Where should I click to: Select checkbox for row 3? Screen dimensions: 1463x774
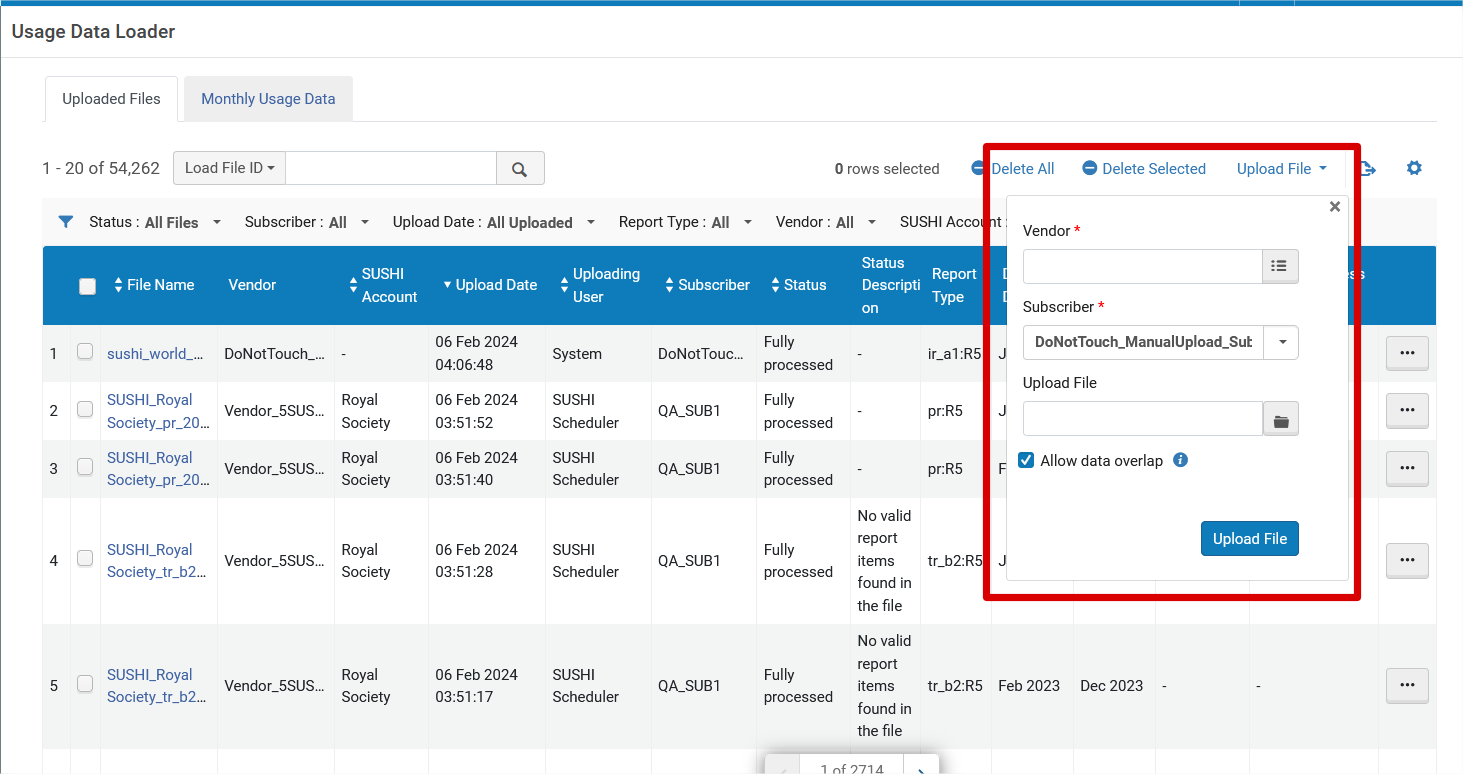85,466
